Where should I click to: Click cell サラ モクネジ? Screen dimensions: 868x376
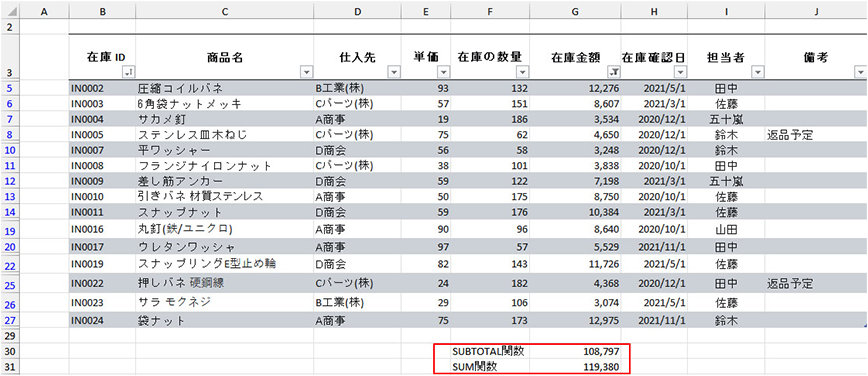pos(224,302)
